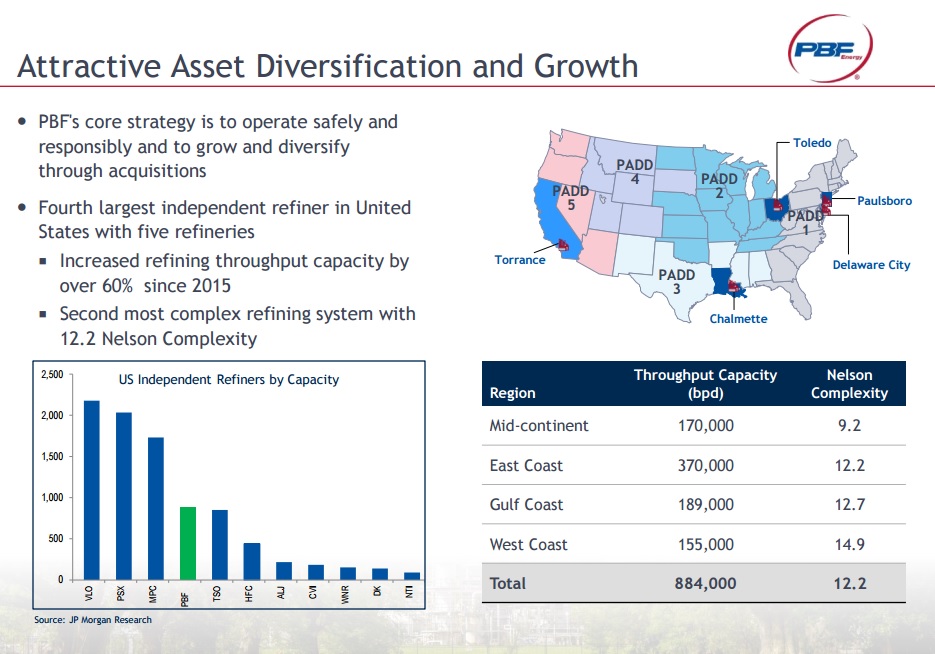
Task: Click the VLO bar in chart
Action: click(x=92, y=490)
